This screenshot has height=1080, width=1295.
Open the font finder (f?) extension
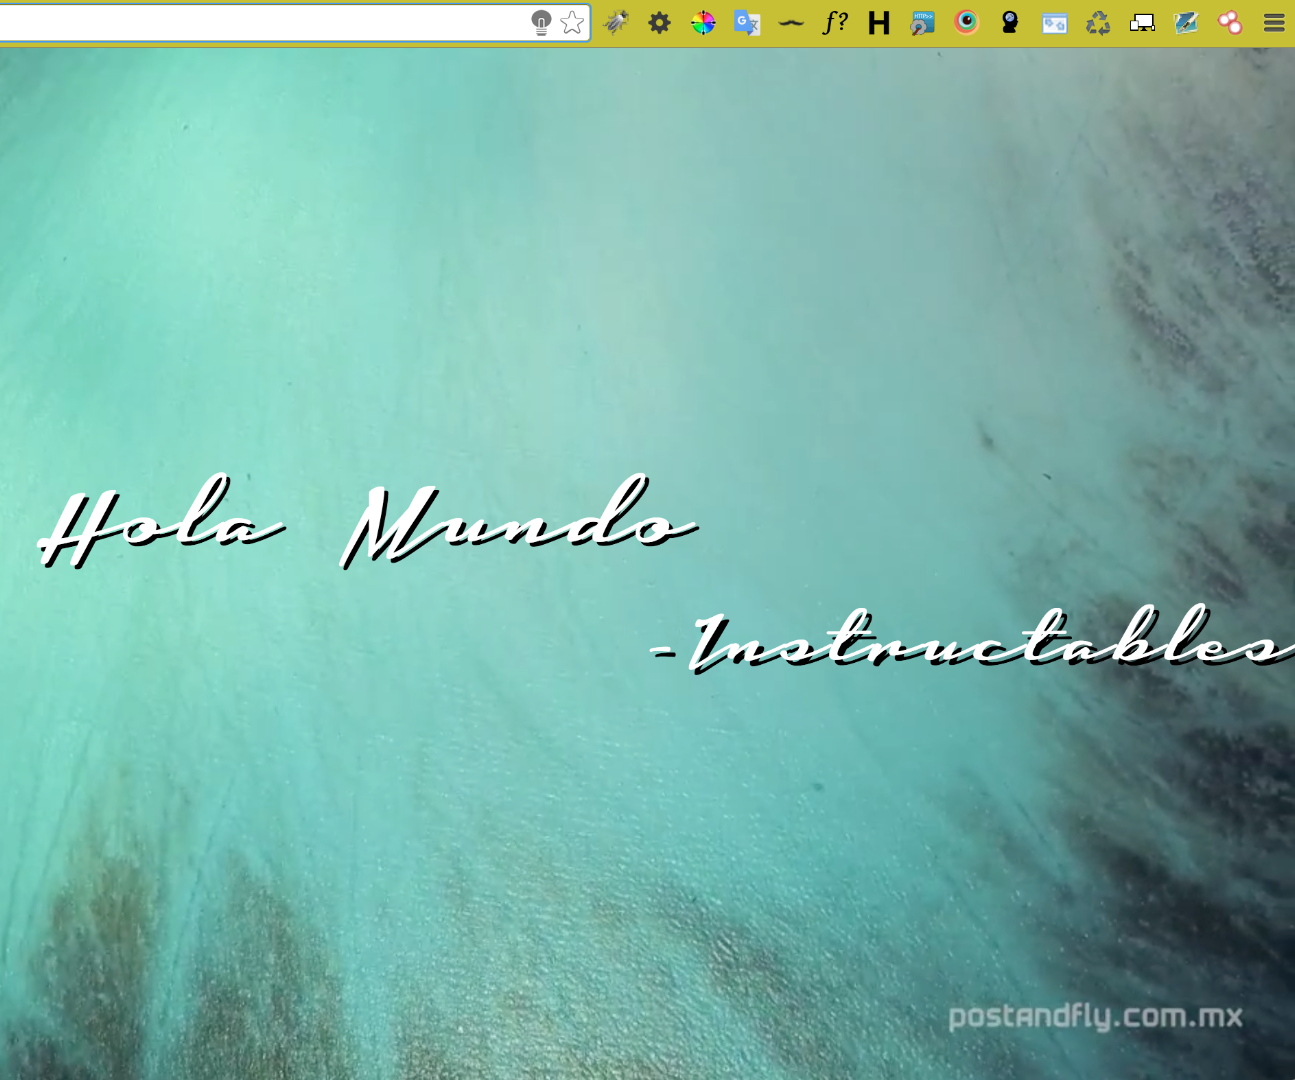[835, 22]
